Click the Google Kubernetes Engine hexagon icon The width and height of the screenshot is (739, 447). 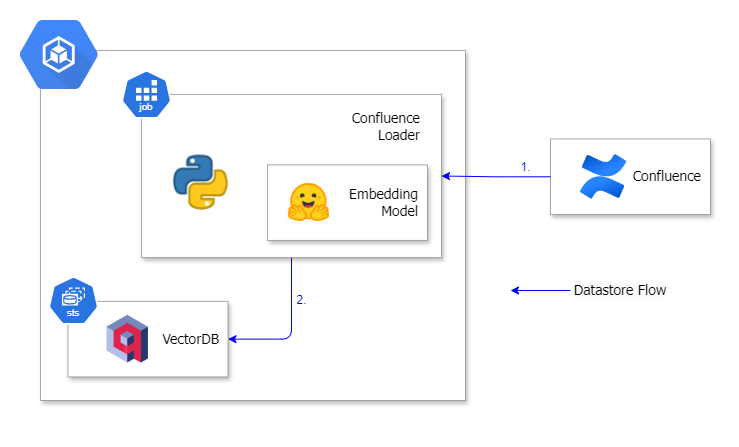(x=59, y=54)
